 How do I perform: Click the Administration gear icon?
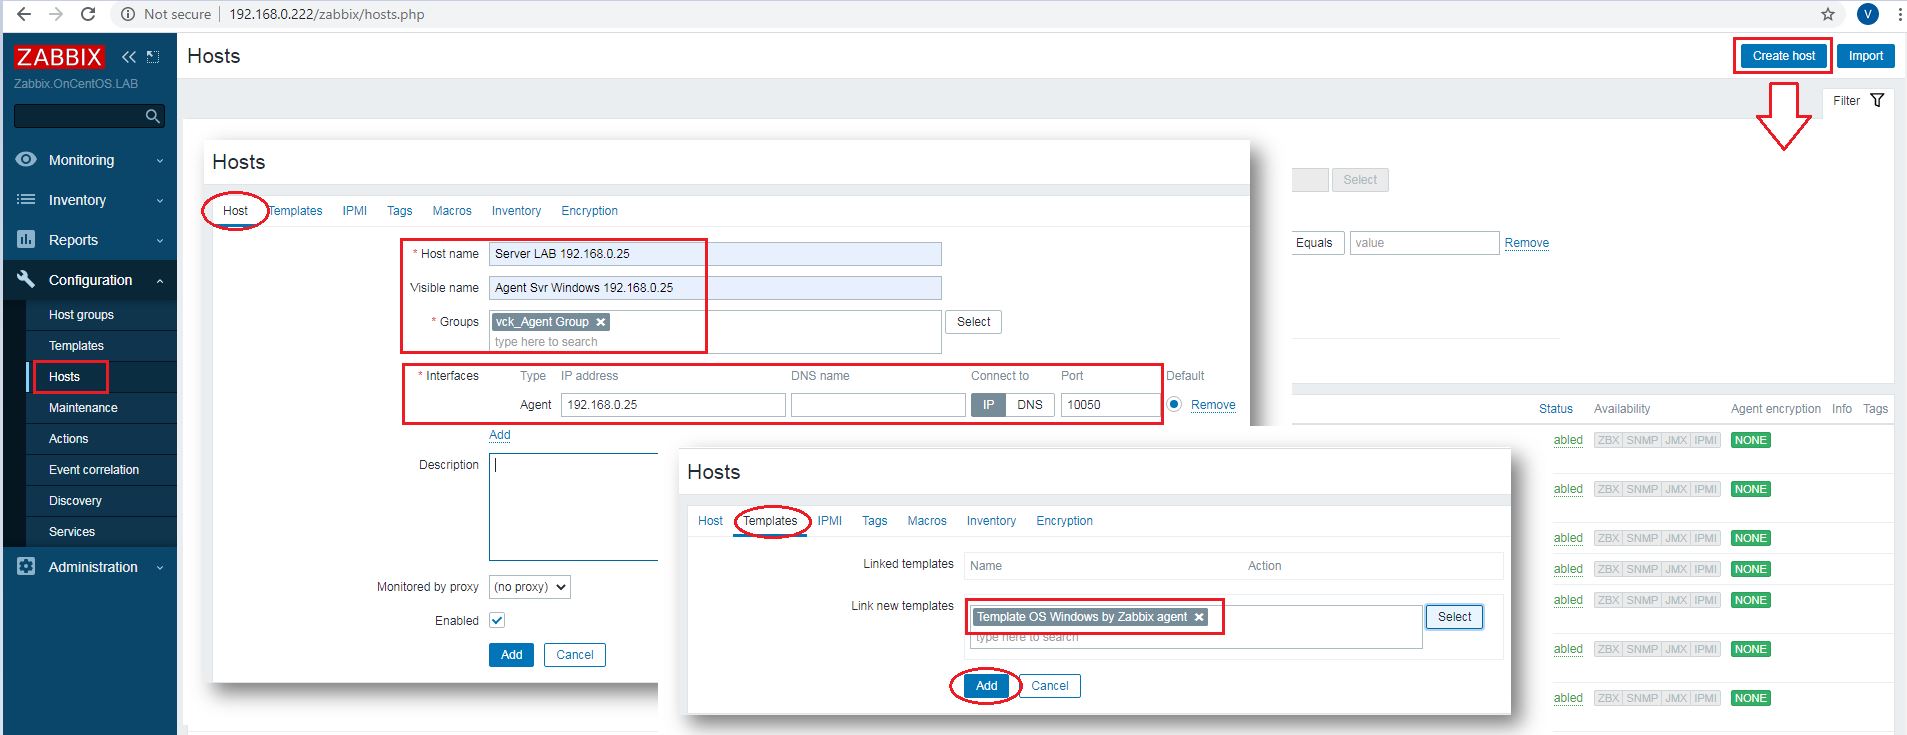pyautogui.click(x=26, y=567)
